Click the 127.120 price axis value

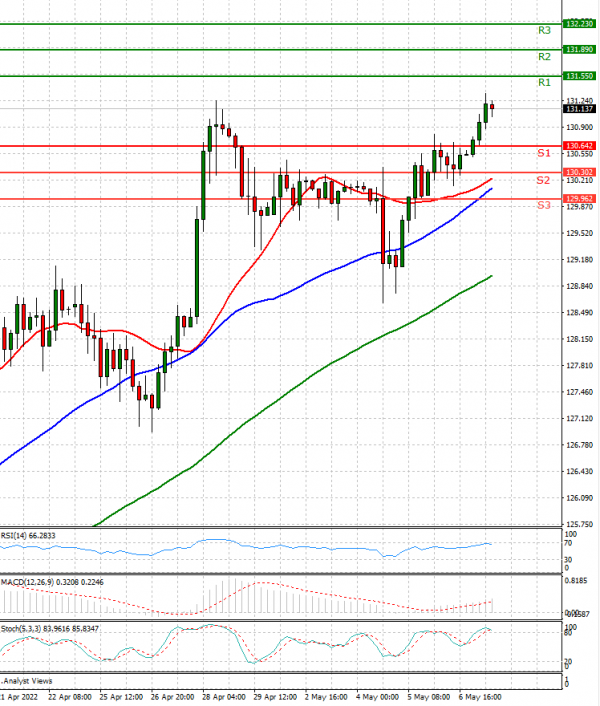(579, 419)
